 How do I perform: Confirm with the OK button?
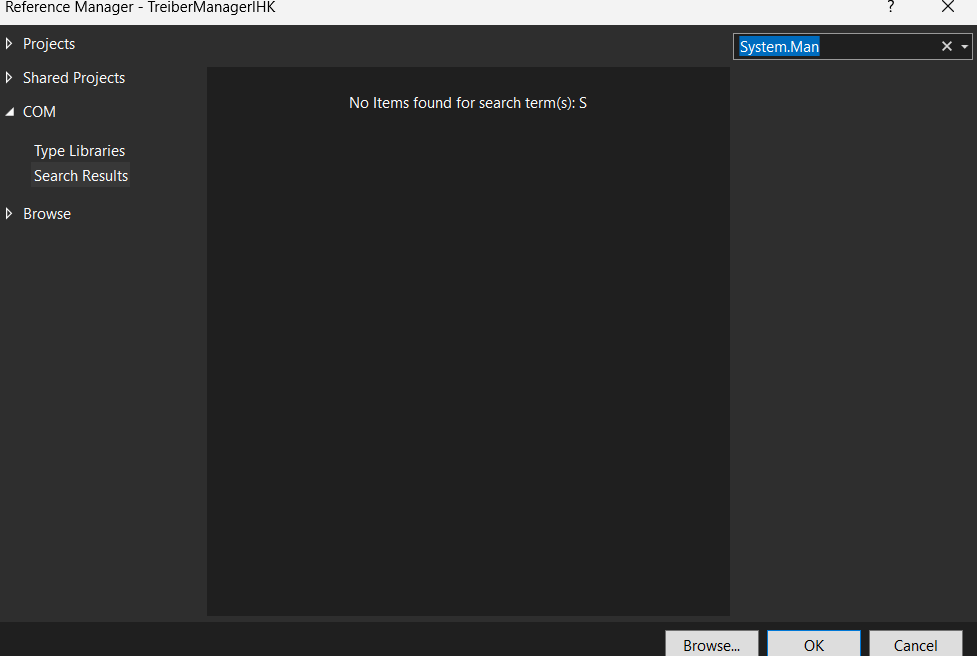[814, 645]
